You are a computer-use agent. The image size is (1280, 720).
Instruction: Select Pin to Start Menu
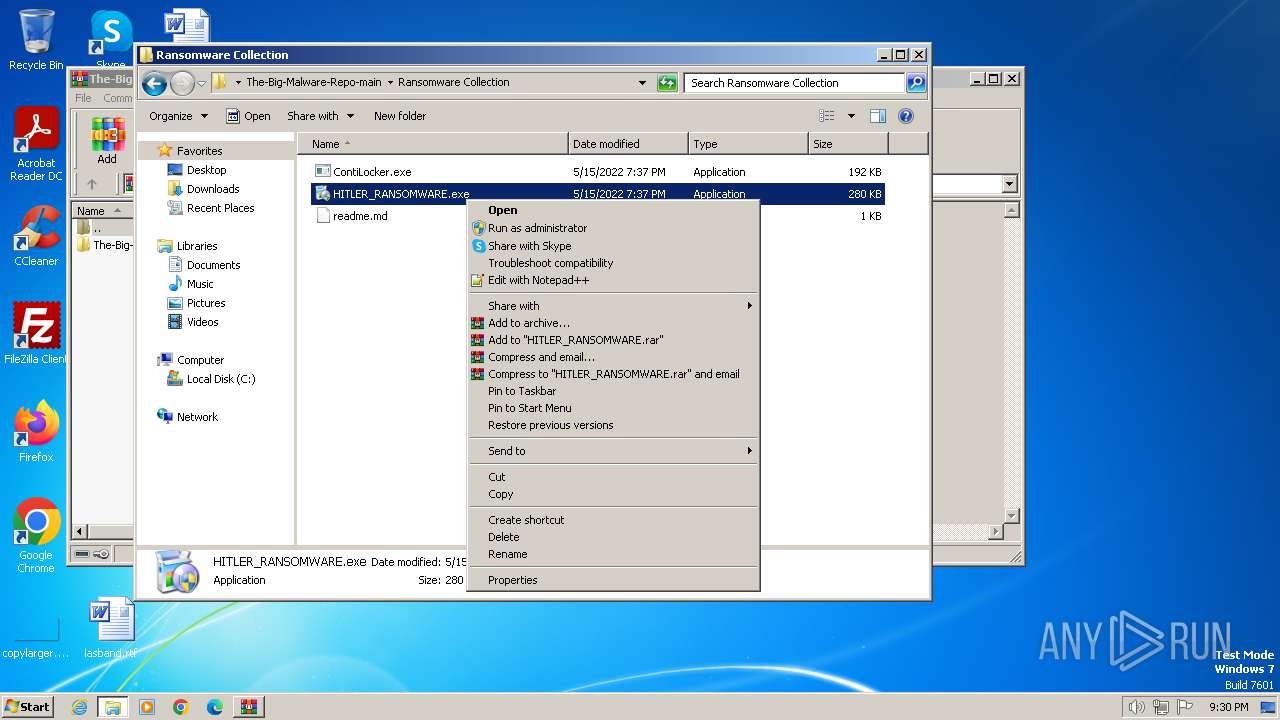coord(613,408)
